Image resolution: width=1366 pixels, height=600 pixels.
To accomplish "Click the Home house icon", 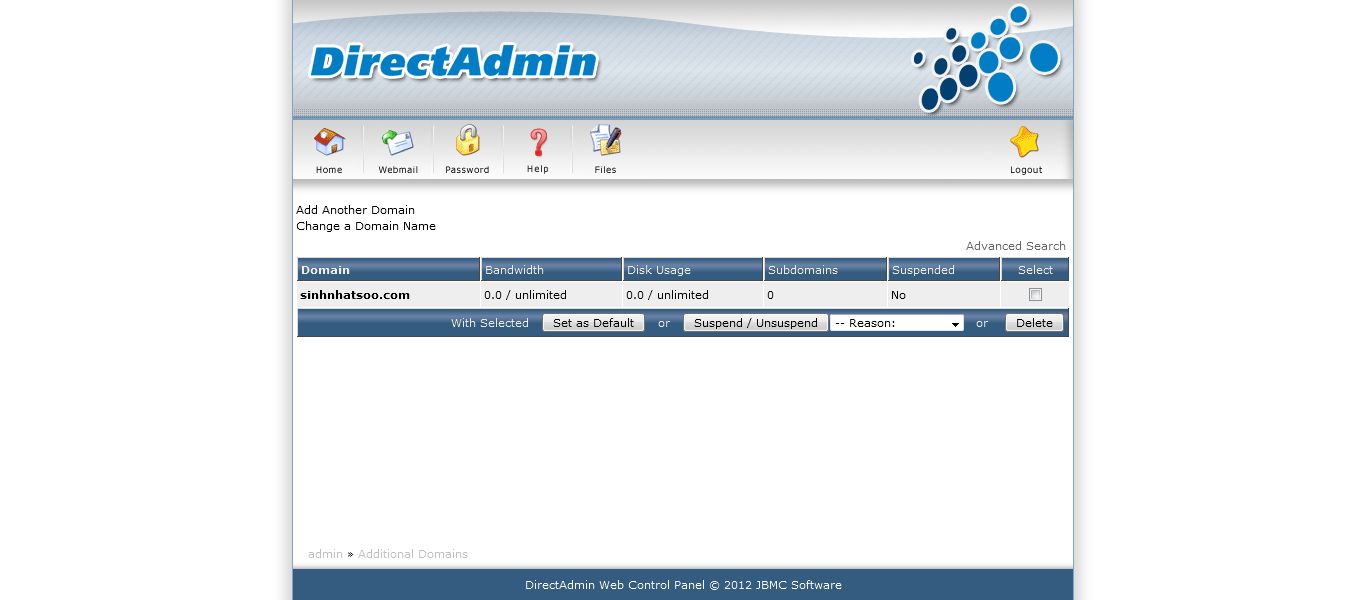I will [x=329, y=143].
